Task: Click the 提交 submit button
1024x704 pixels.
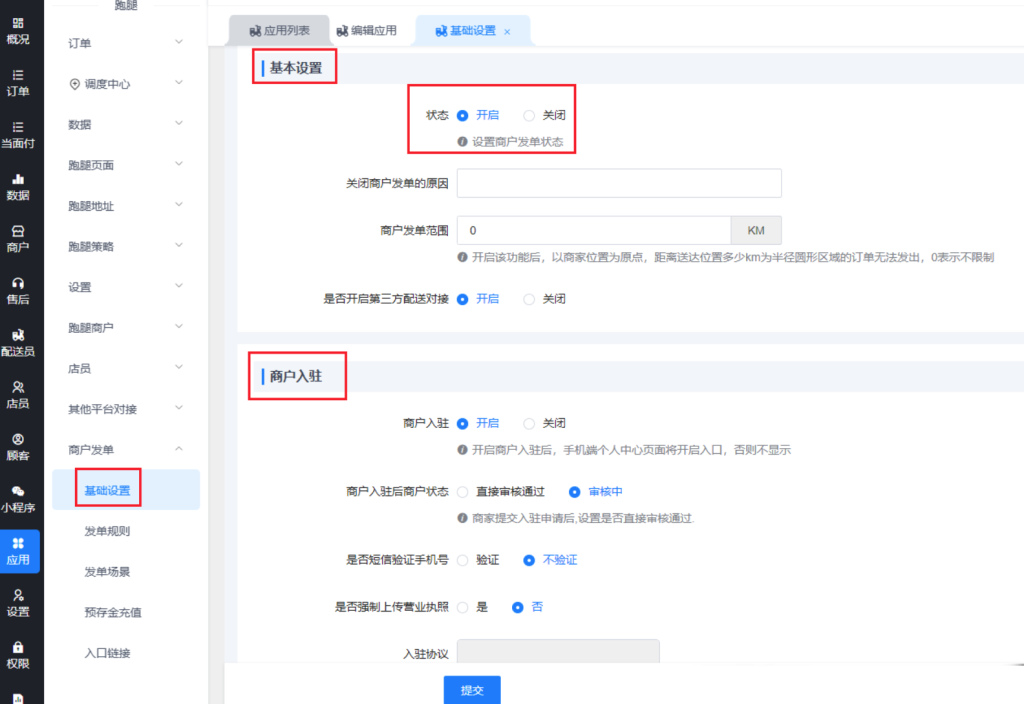Action: (x=472, y=690)
